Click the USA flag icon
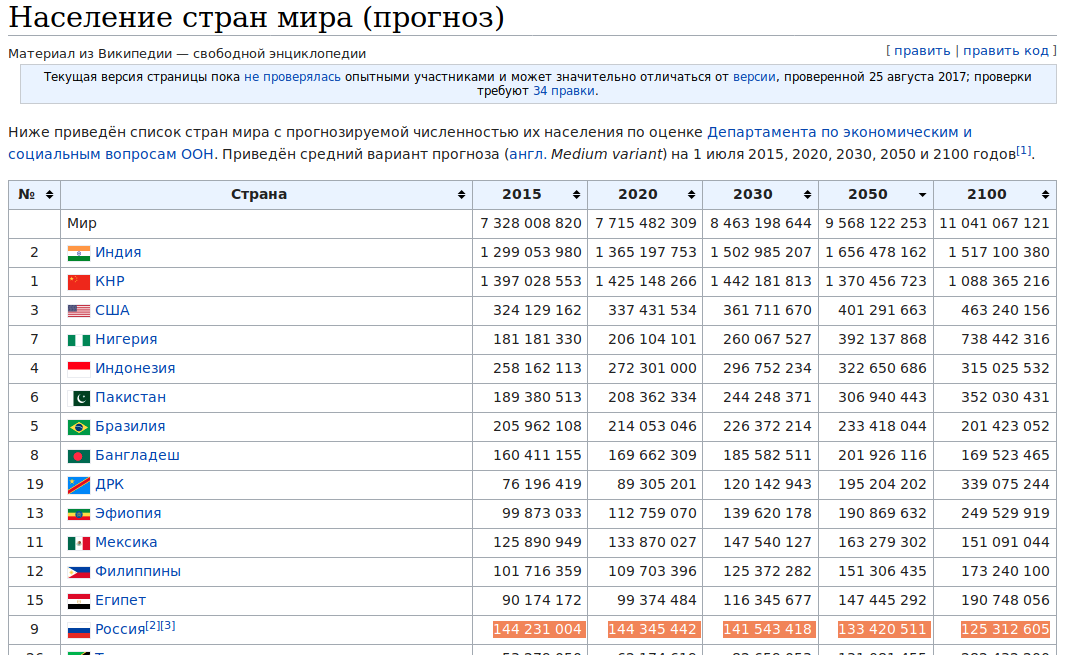 [79, 311]
